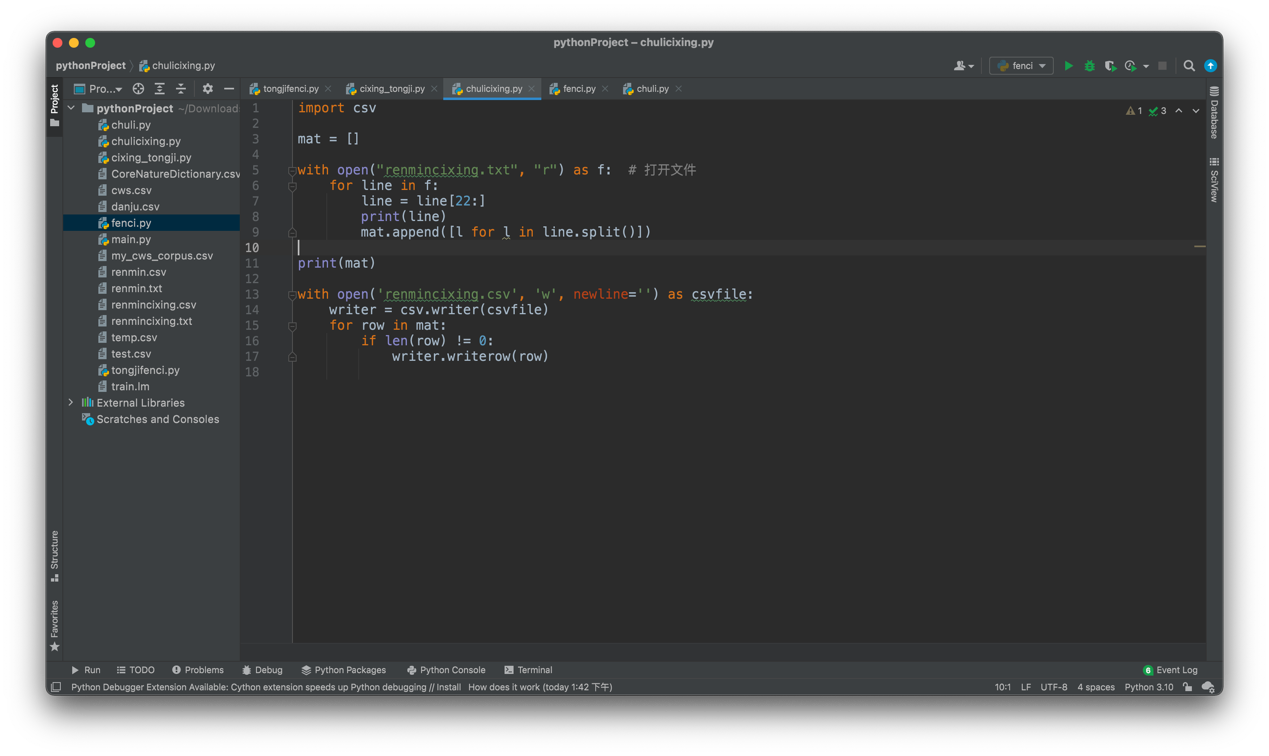This screenshot has height=756, width=1269.
Task: Click the 4 spaces indent setting
Action: [x=1096, y=687]
